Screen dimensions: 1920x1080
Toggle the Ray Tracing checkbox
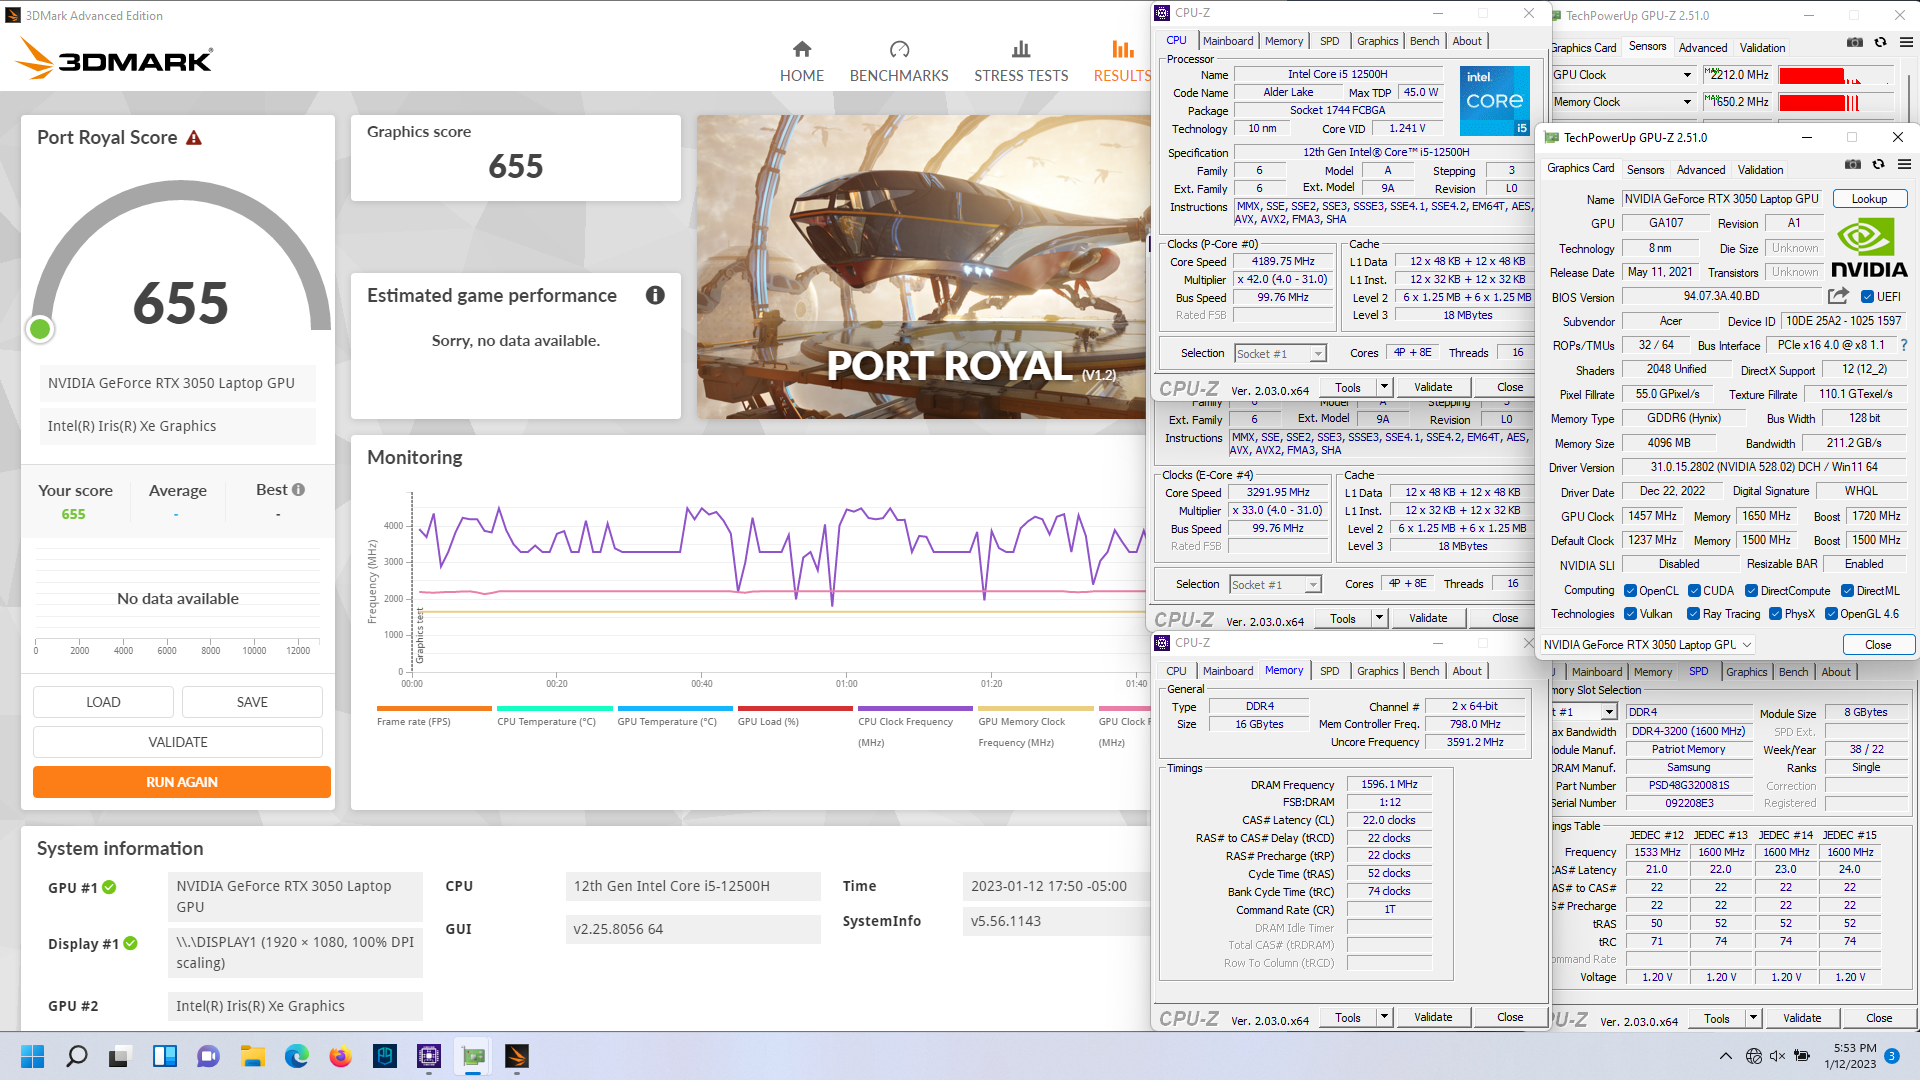tap(1693, 614)
